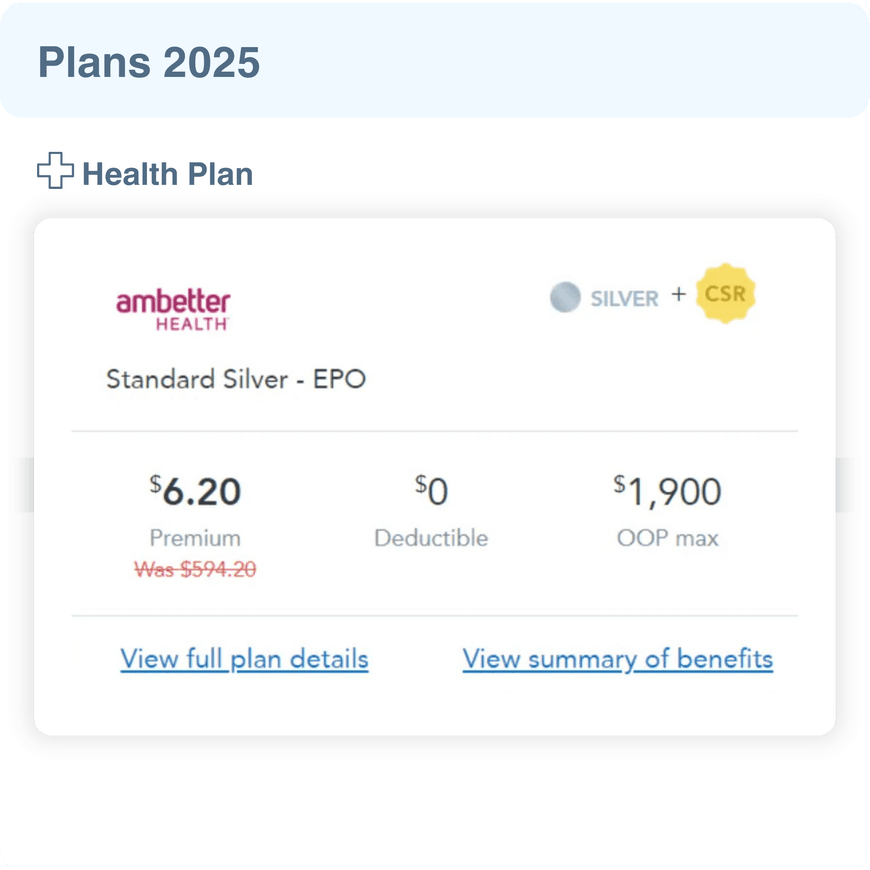Screen dimensions: 870x870
Task: Click the CSR text inside yellow badge
Action: click(725, 294)
